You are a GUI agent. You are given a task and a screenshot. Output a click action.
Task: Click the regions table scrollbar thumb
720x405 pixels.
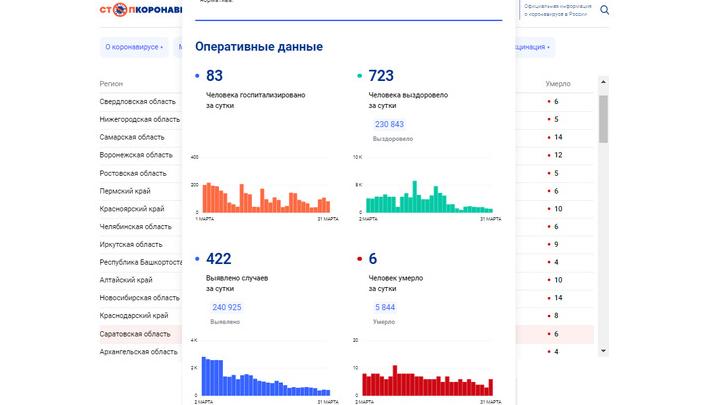pos(603,118)
